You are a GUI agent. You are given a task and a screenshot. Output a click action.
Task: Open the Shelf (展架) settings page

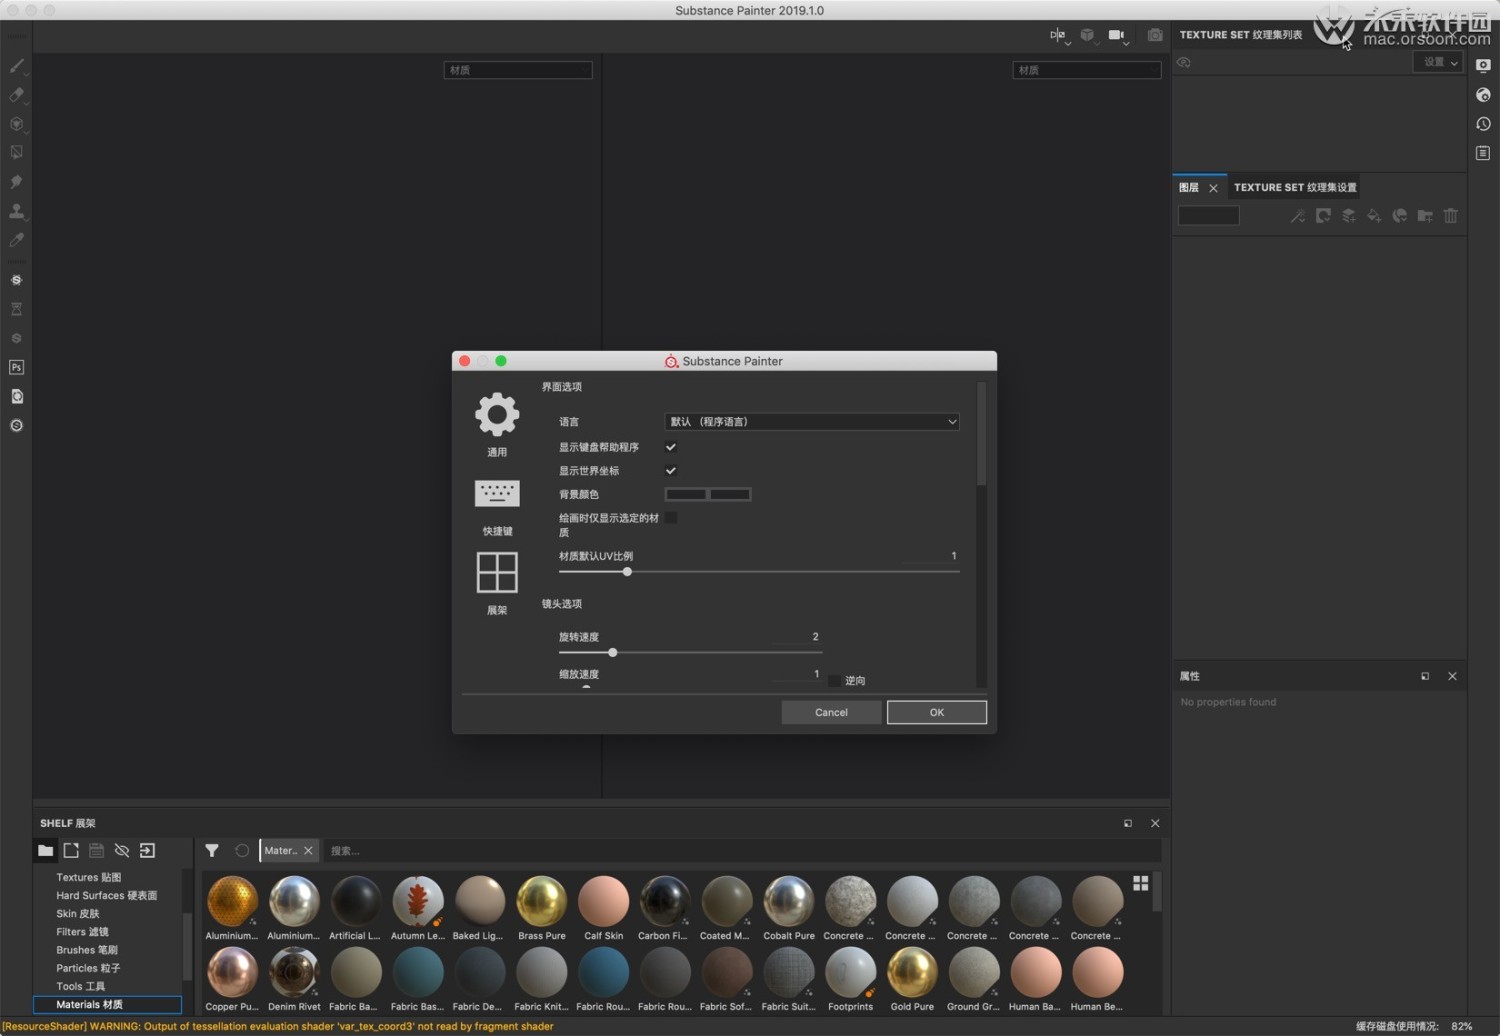497,583
